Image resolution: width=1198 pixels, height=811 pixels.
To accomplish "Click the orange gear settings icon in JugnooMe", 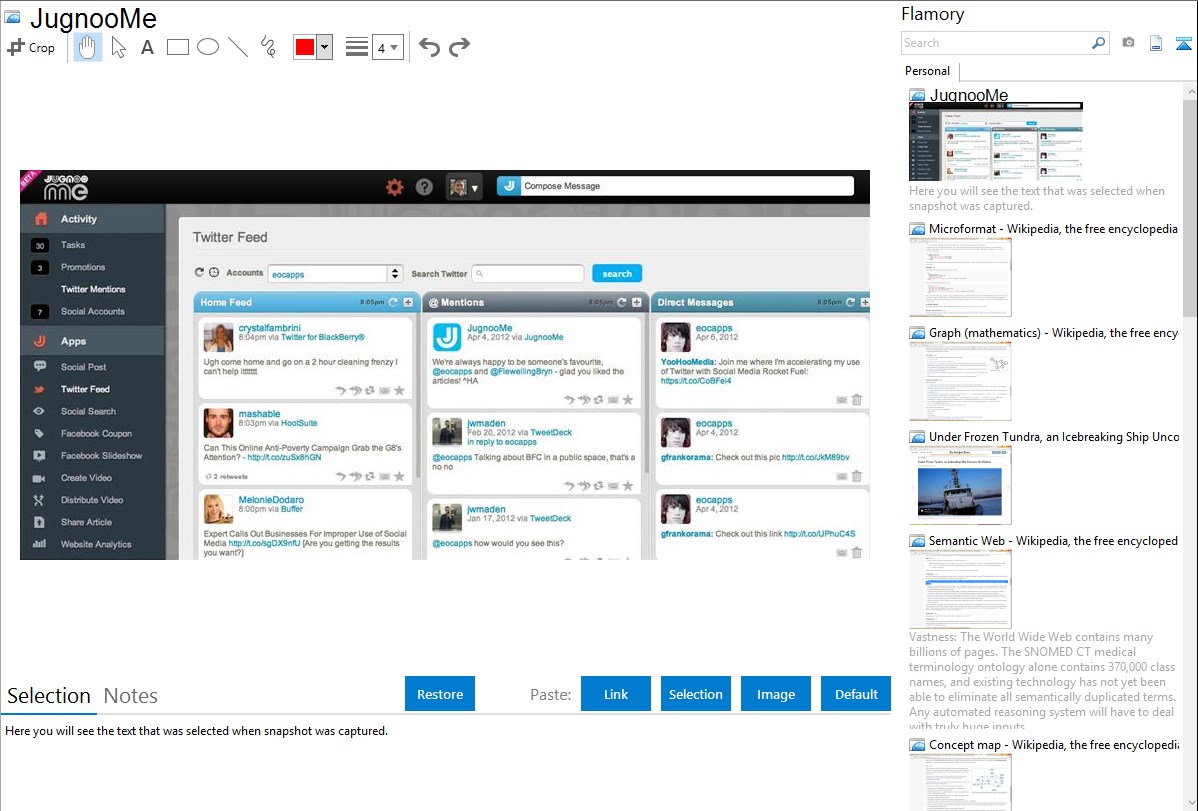I will click(394, 187).
